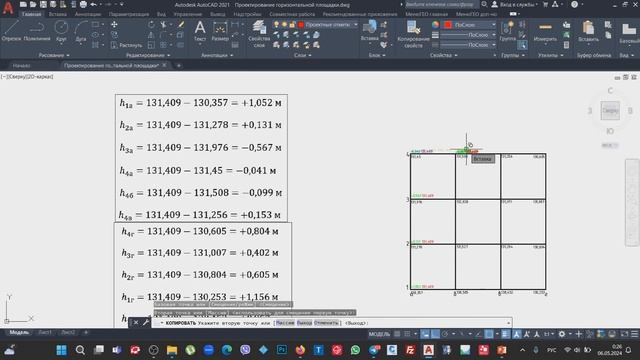Expand the Аннотации panel
The width and height of the screenshot is (640, 360).
(x=217, y=55)
